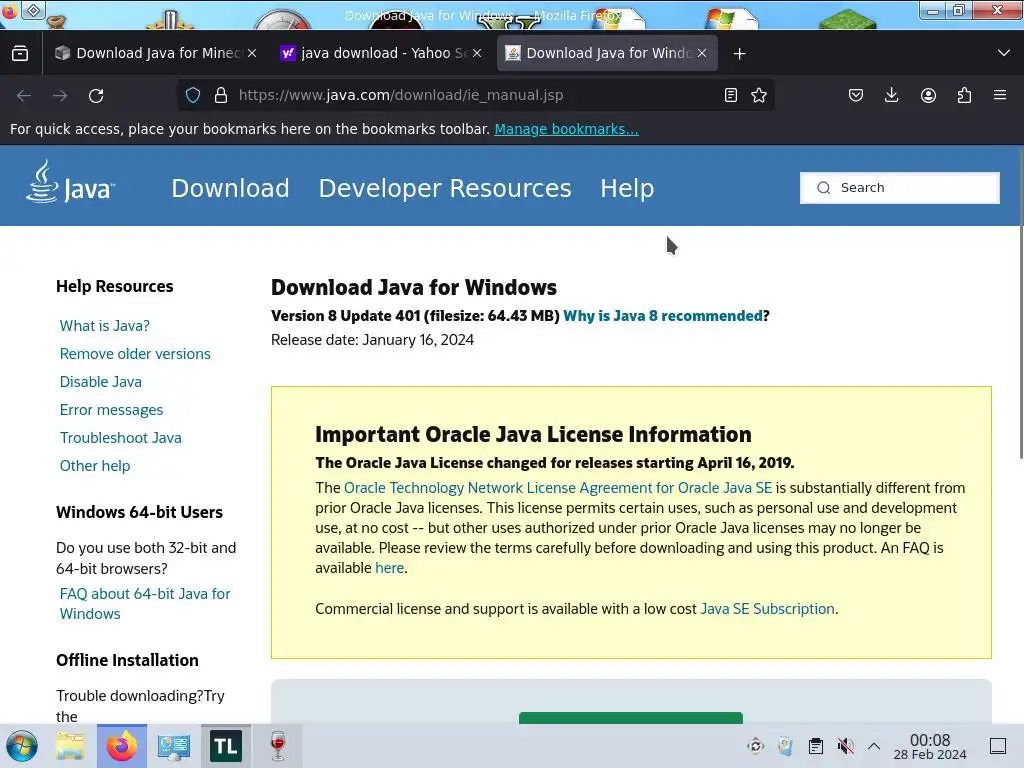Image resolution: width=1024 pixels, height=768 pixels.
Task: Close the Download Java for Windows tab
Action: tap(702, 54)
